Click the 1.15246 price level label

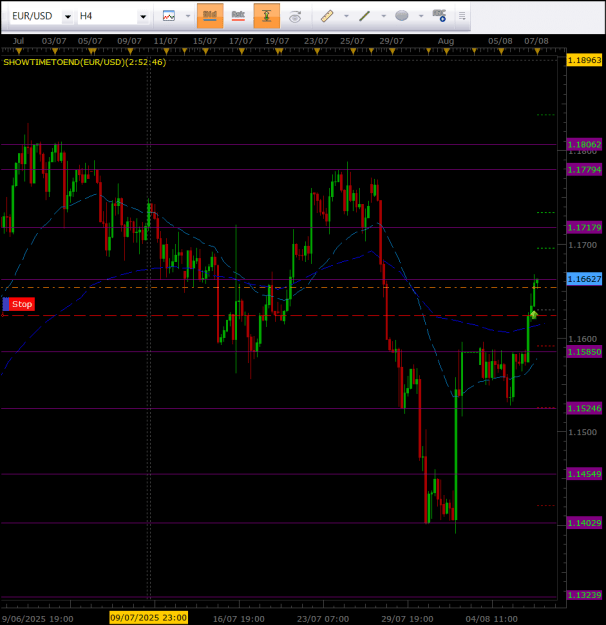tap(584, 408)
